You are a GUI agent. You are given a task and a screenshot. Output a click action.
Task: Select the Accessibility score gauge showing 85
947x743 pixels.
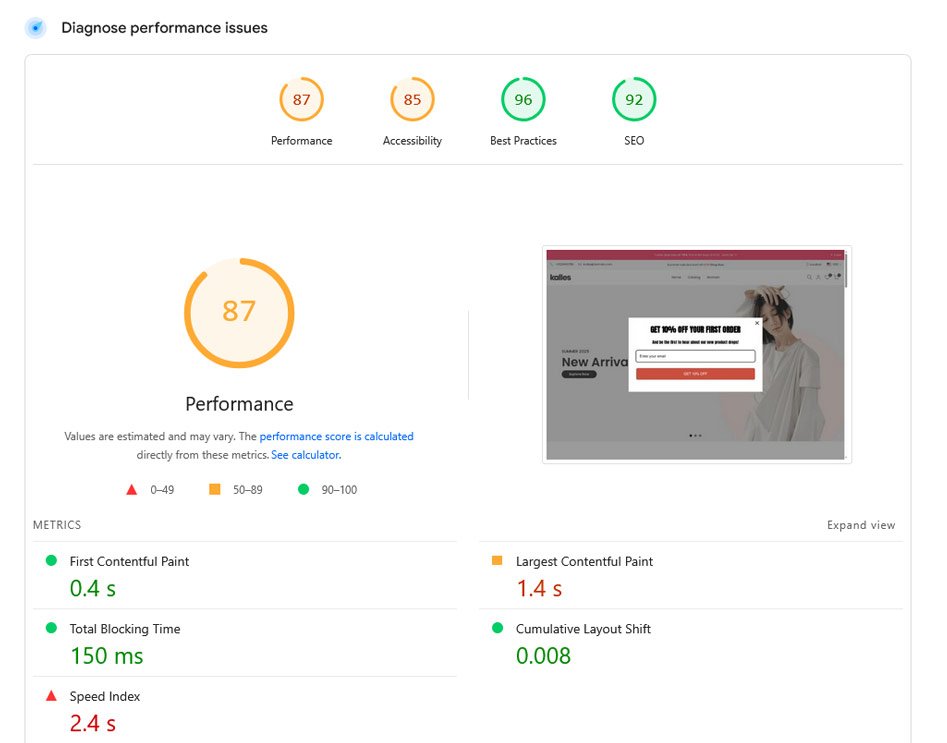coord(412,99)
